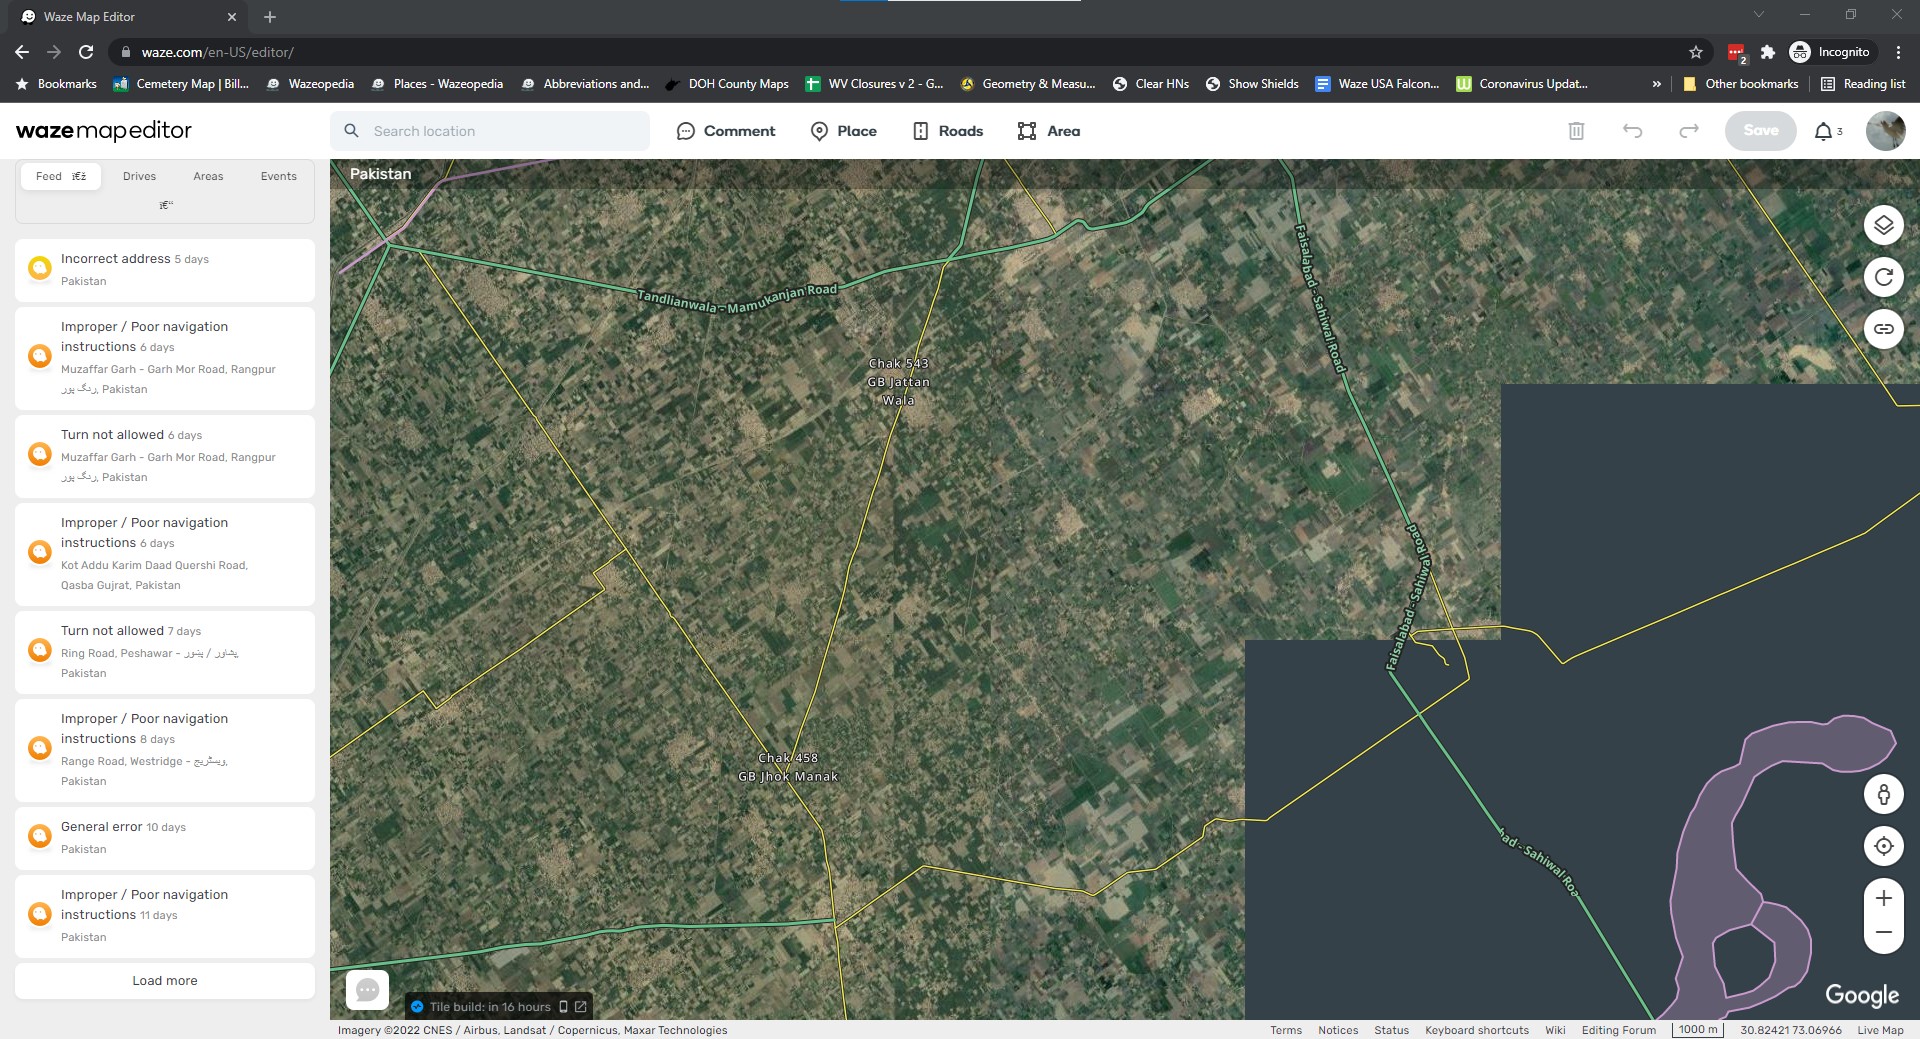The image size is (1920, 1039).
Task: Open the Place creation menu
Action: point(843,131)
